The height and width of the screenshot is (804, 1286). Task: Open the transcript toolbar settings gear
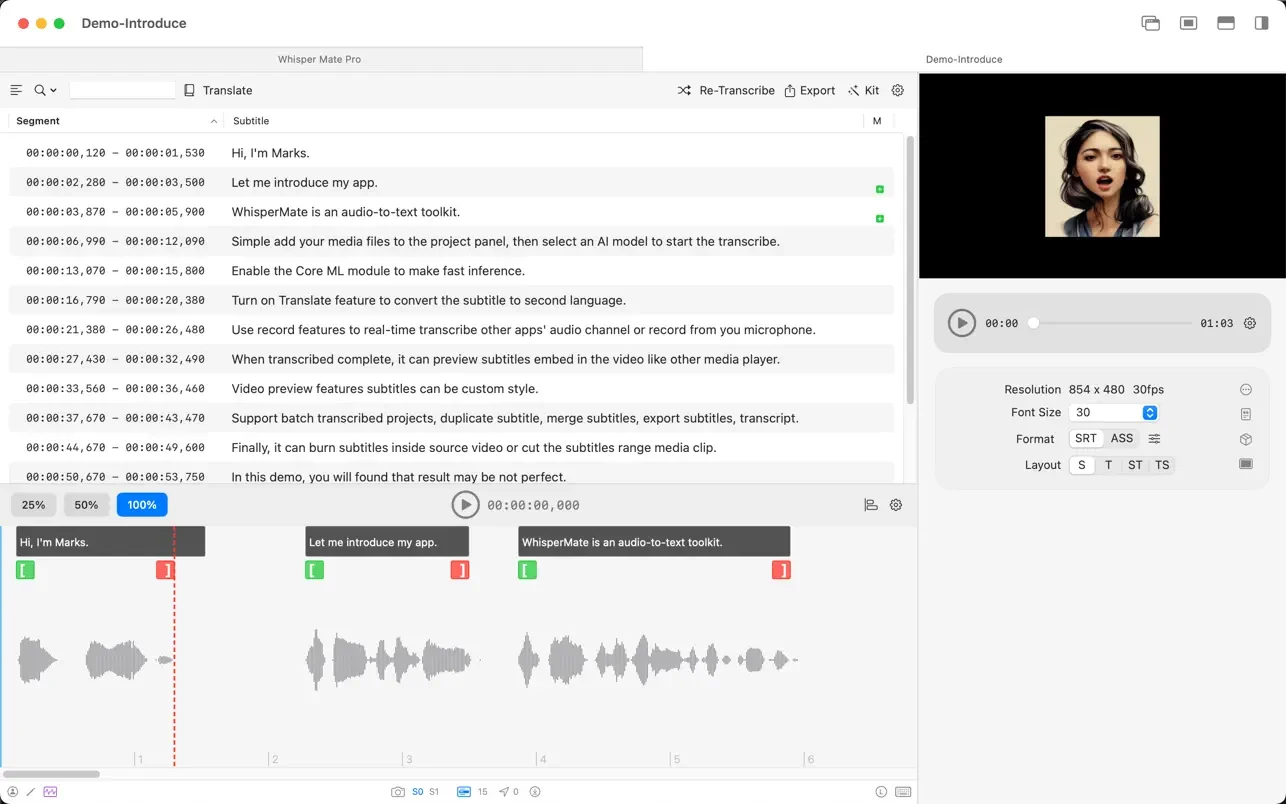tap(898, 90)
